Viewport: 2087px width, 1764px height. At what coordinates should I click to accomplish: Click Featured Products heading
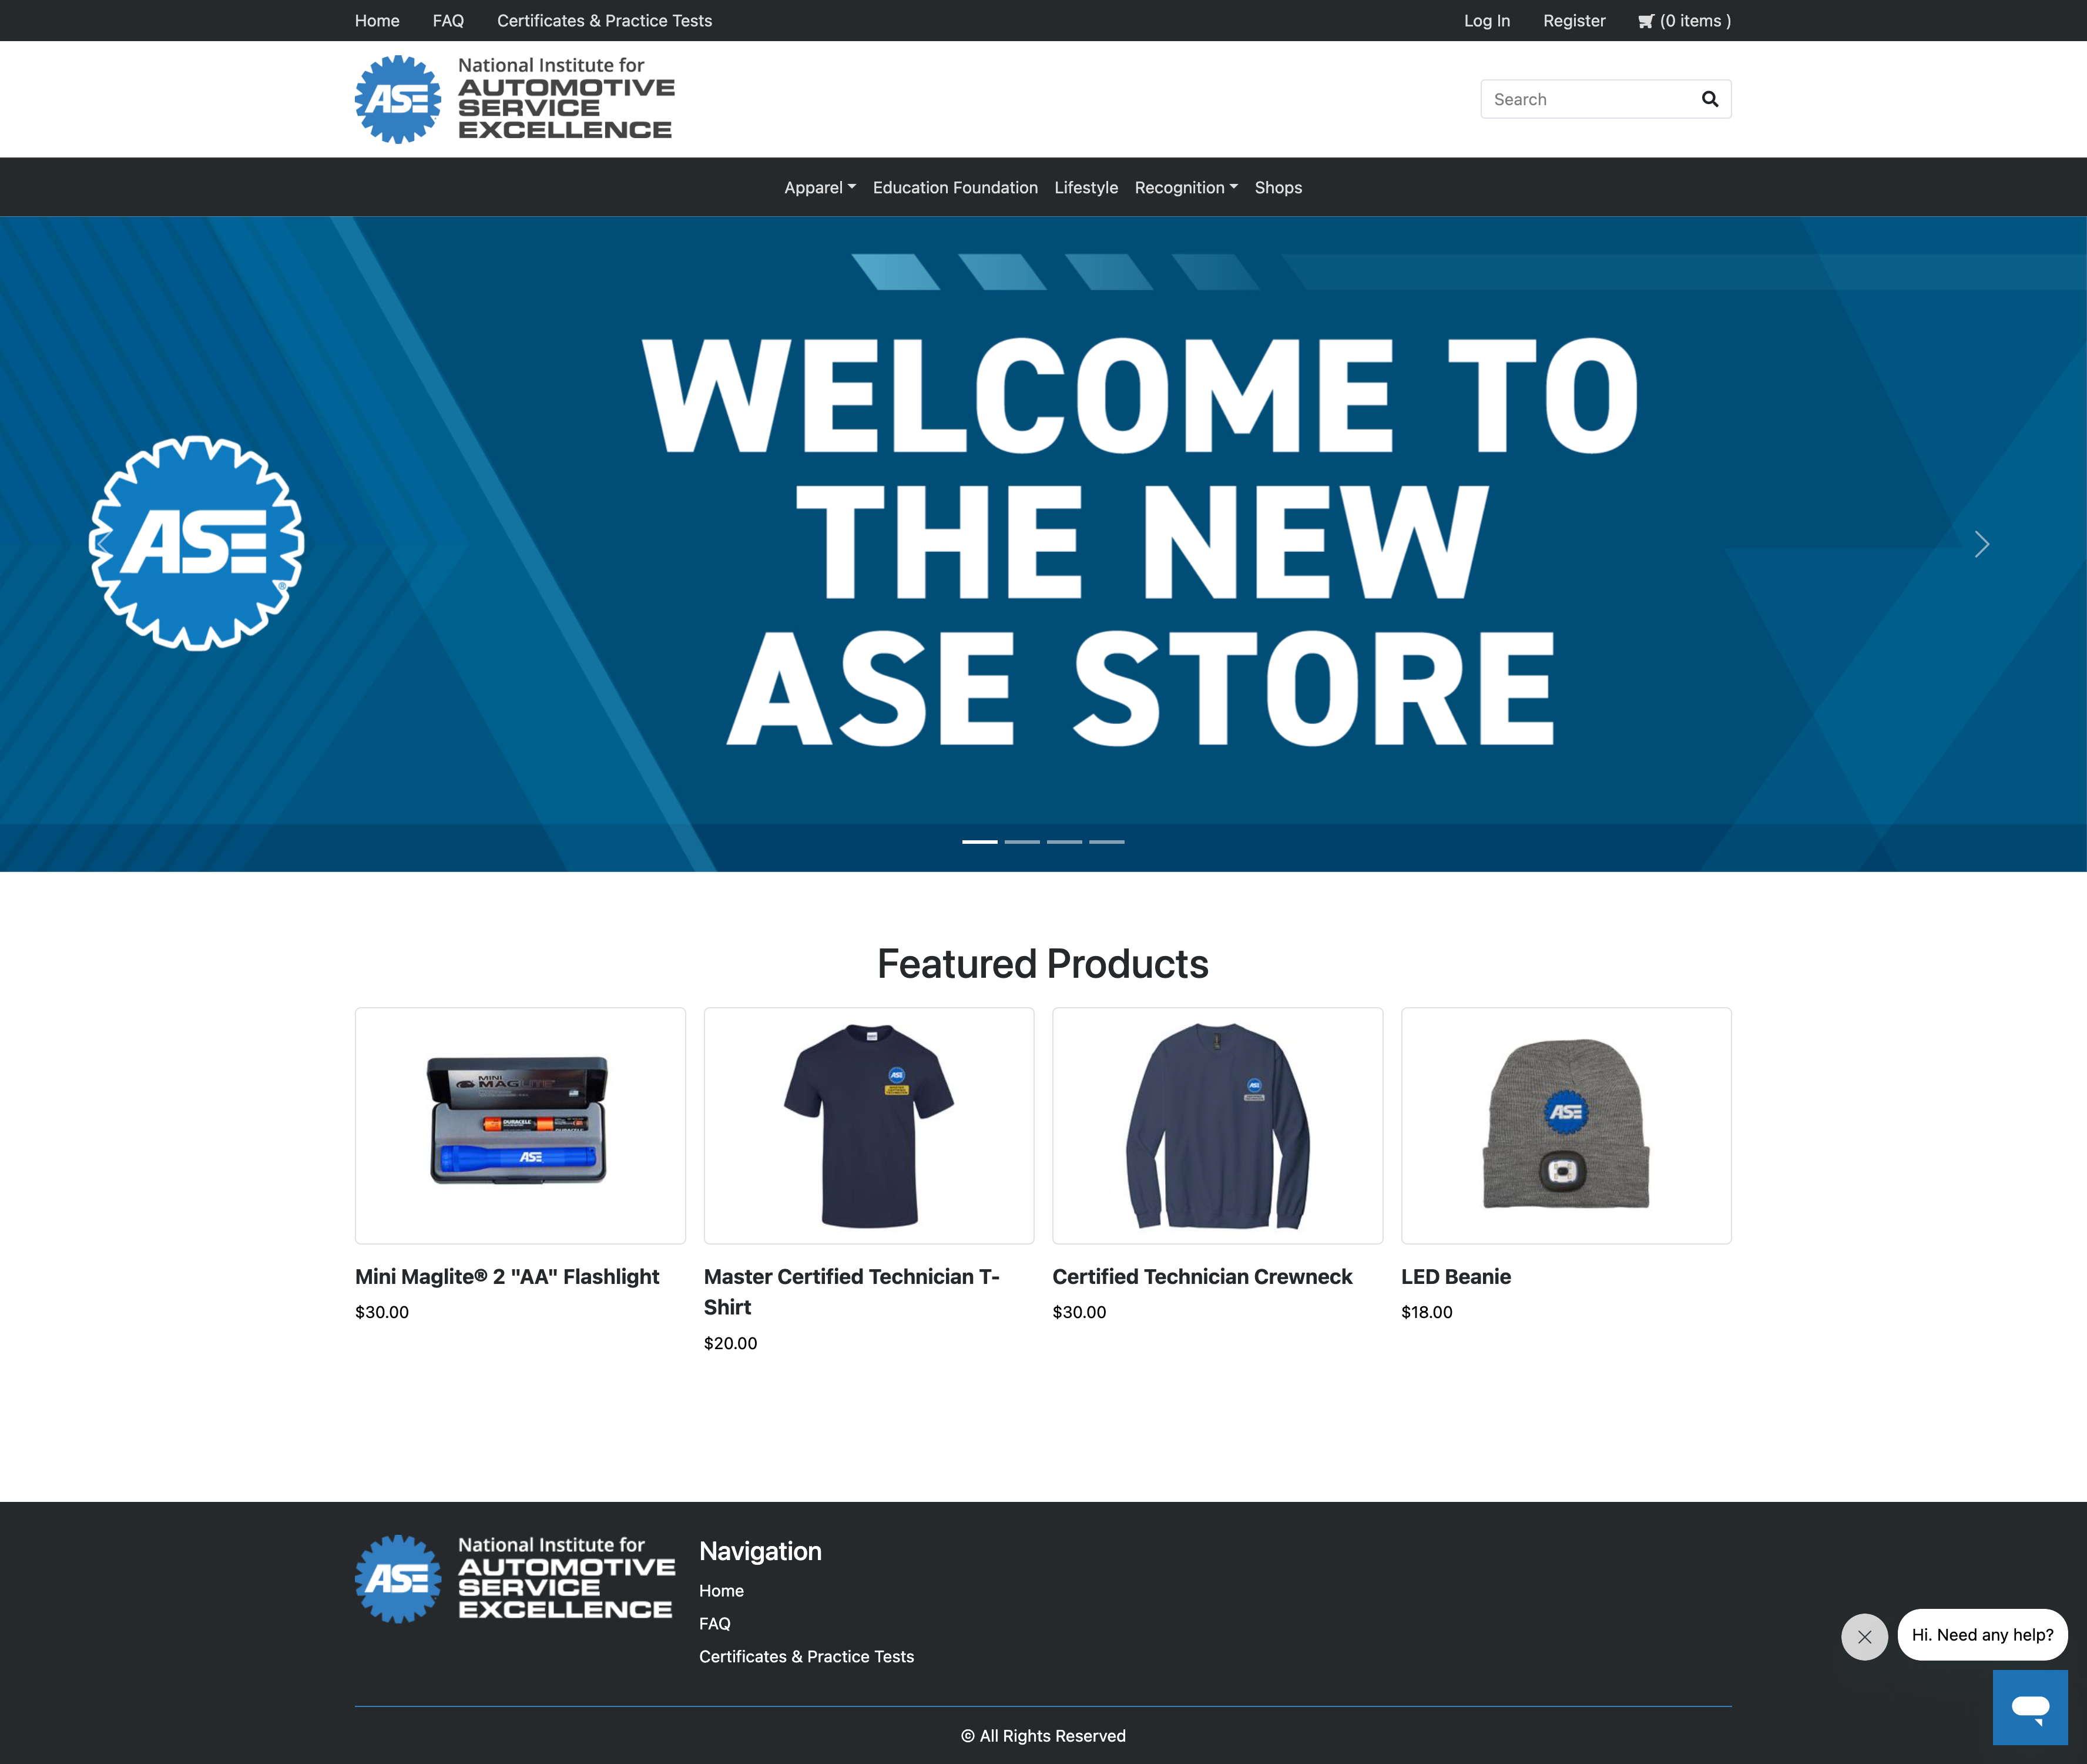point(1043,964)
